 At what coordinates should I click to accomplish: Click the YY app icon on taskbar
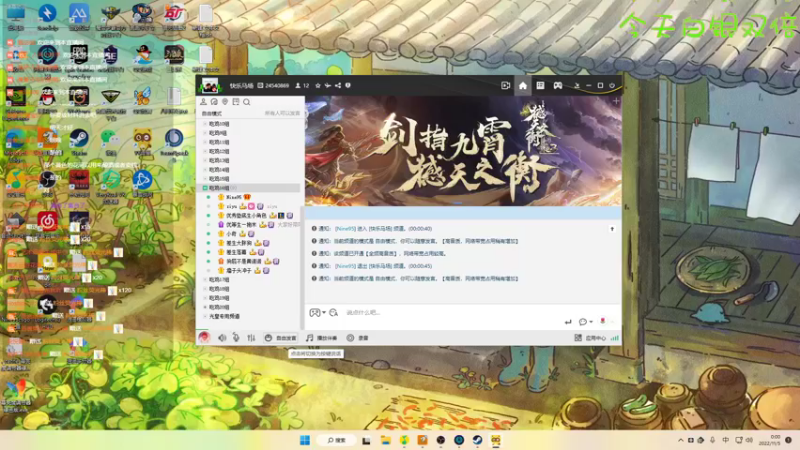(495, 440)
